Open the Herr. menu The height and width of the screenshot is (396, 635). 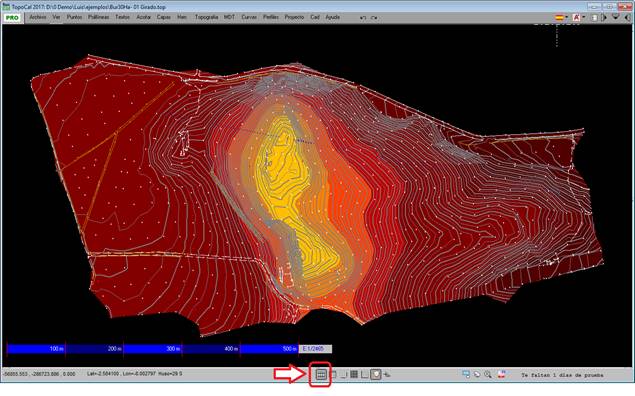point(182,17)
